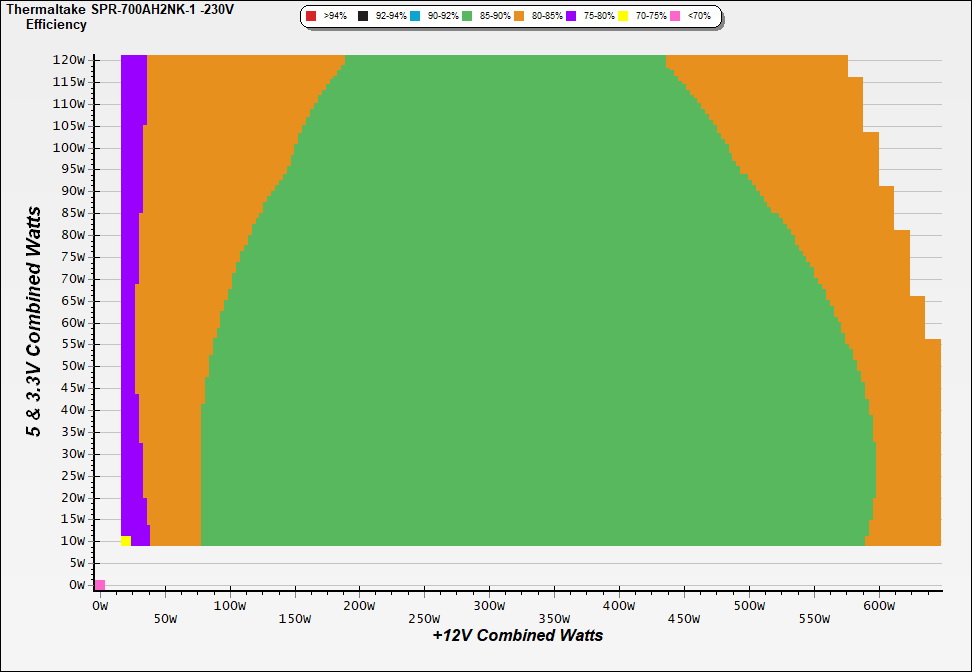Select the black 92-94% legend swatch
This screenshot has height=672, width=972.
tap(363, 17)
